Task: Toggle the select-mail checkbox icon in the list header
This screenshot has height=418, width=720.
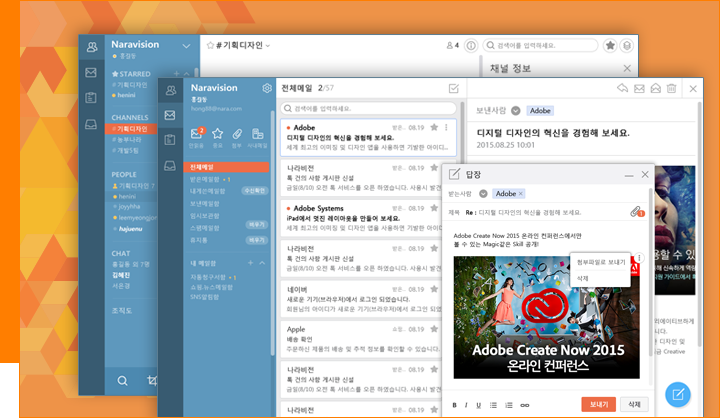Action: point(454,88)
